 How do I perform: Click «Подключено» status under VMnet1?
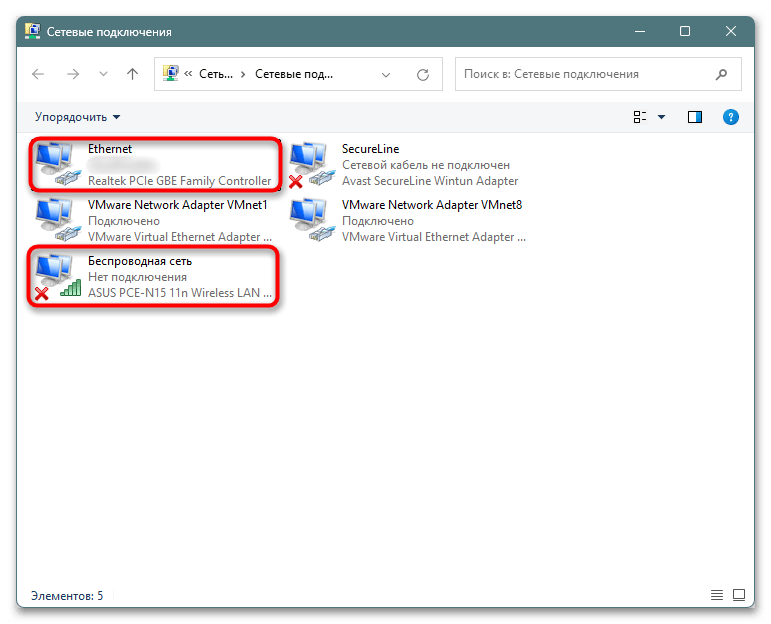(123, 221)
